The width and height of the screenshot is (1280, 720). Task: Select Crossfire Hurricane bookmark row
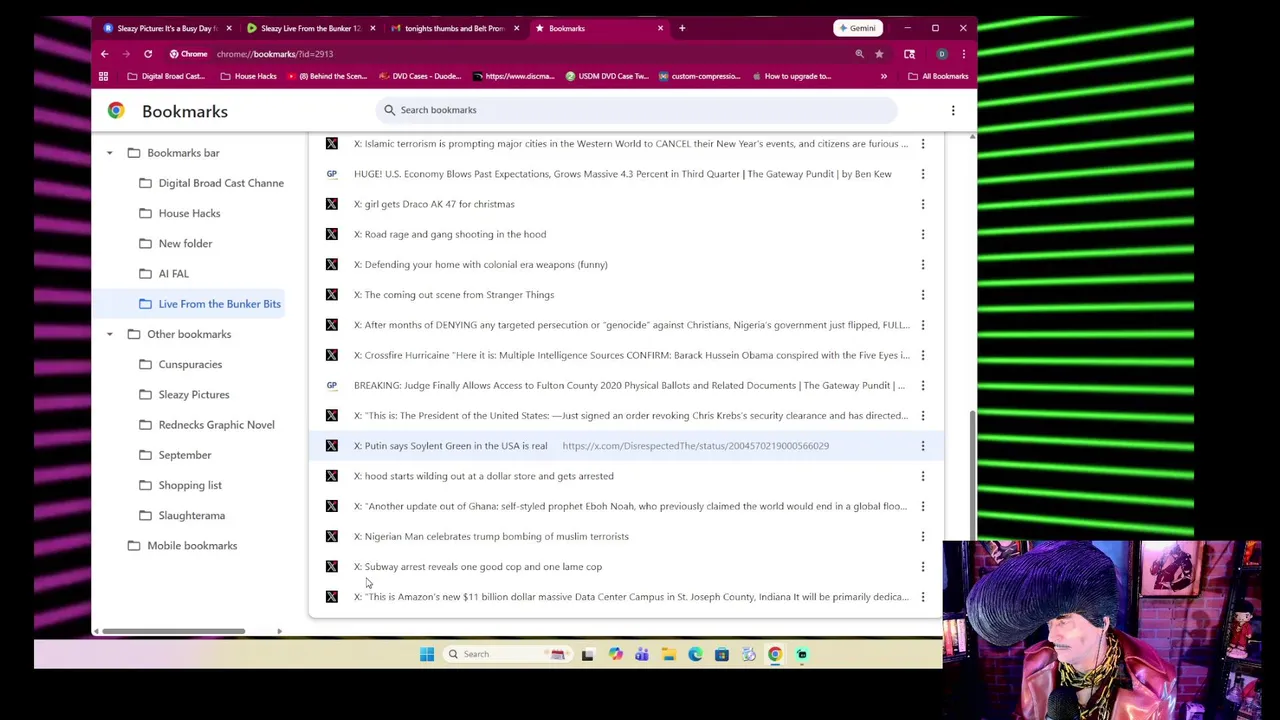coord(626,355)
